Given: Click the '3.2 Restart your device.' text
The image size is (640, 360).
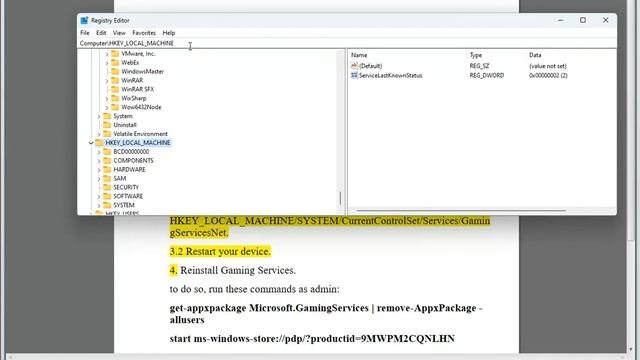Looking at the screenshot, I should (220, 251).
